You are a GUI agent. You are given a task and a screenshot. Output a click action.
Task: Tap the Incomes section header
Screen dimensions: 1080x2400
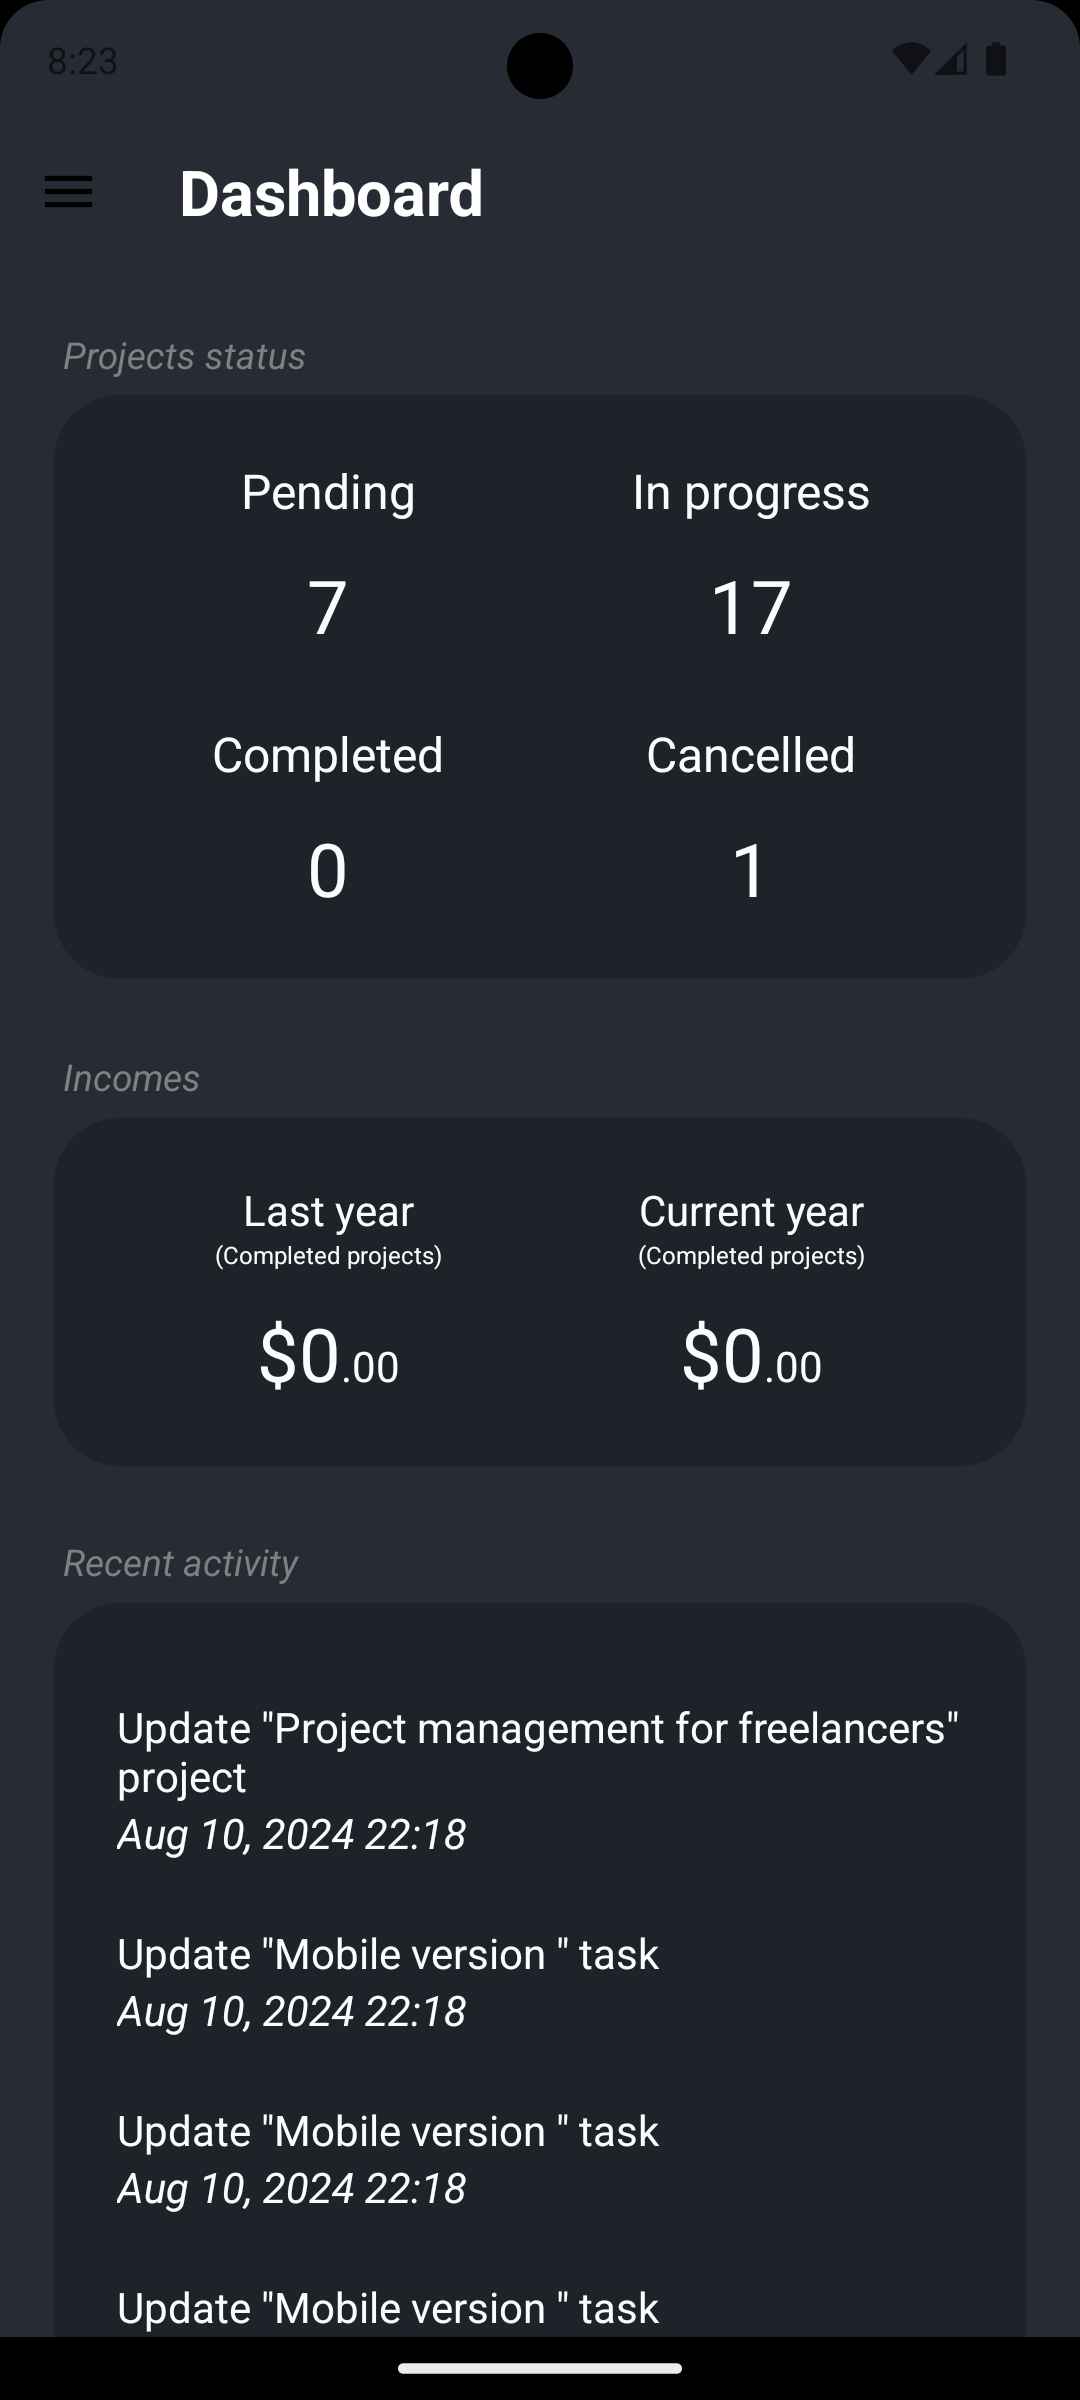131,1078
